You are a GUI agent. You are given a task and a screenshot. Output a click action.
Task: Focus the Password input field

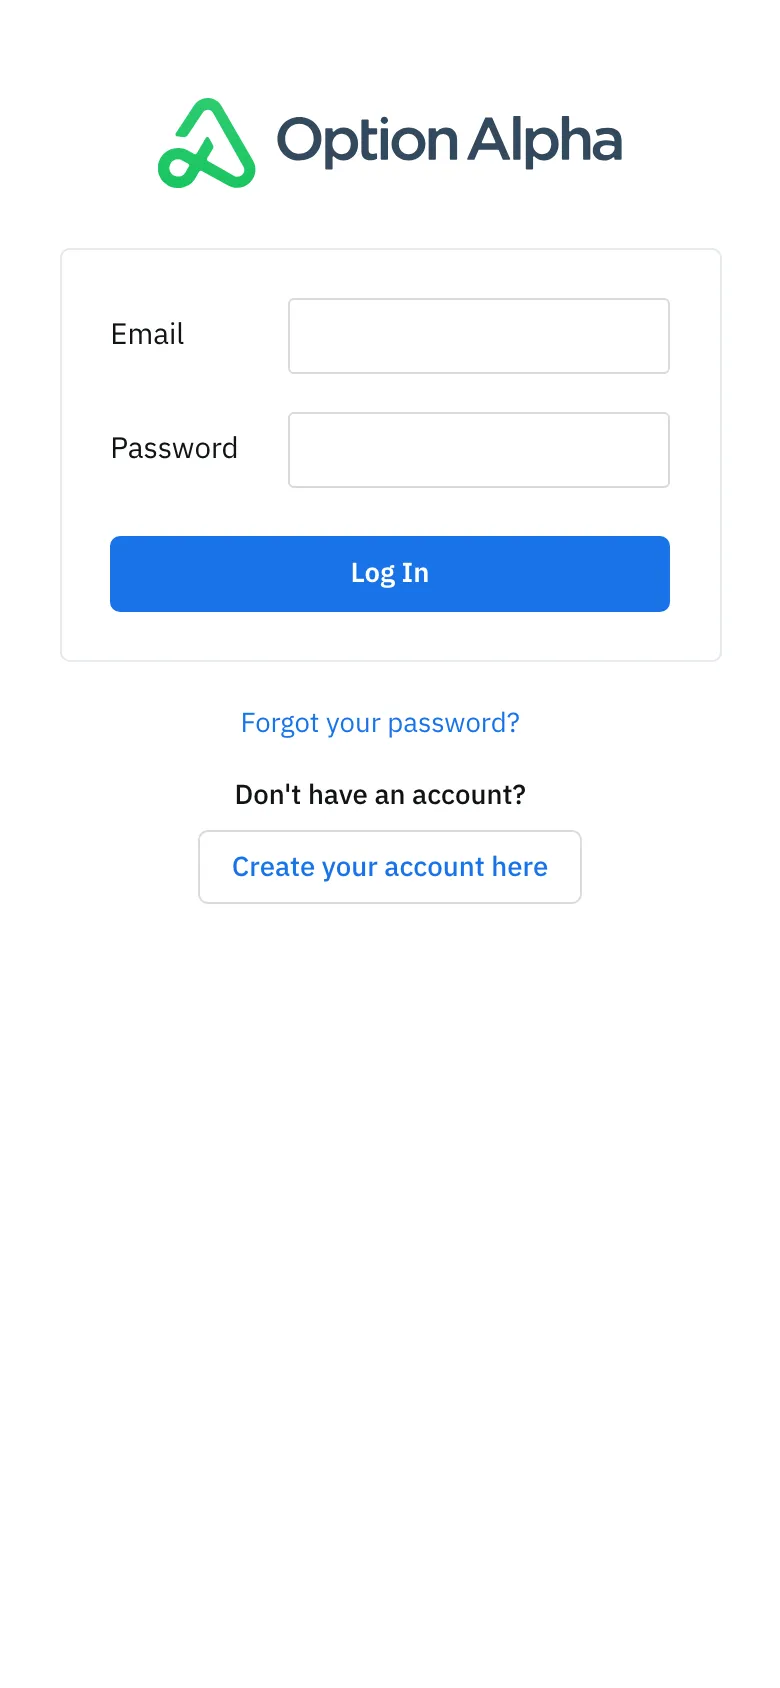pyautogui.click(x=478, y=450)
